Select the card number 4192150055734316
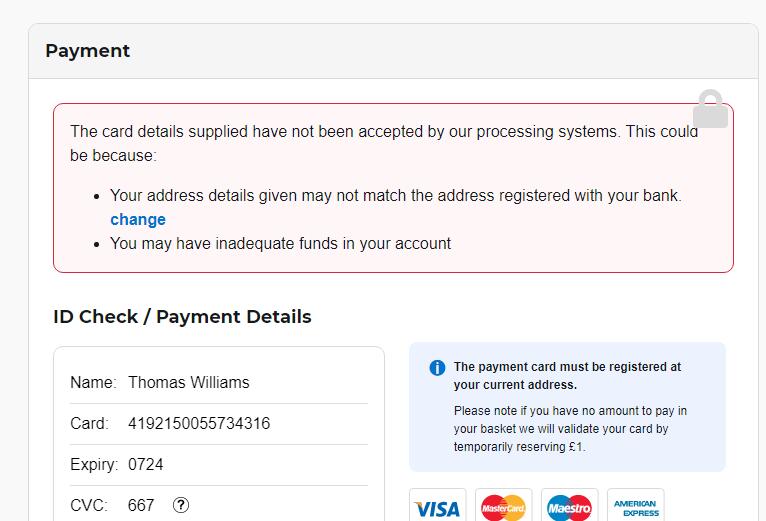This screenshot has width=766, height=521. [x=199, y=423]
